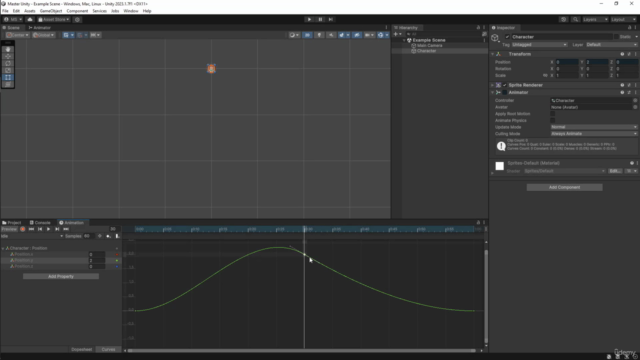Open Scene camera settings dropdown
Image resolution: width=640 pixels, height=360 pixels.
tap(369, 35)
